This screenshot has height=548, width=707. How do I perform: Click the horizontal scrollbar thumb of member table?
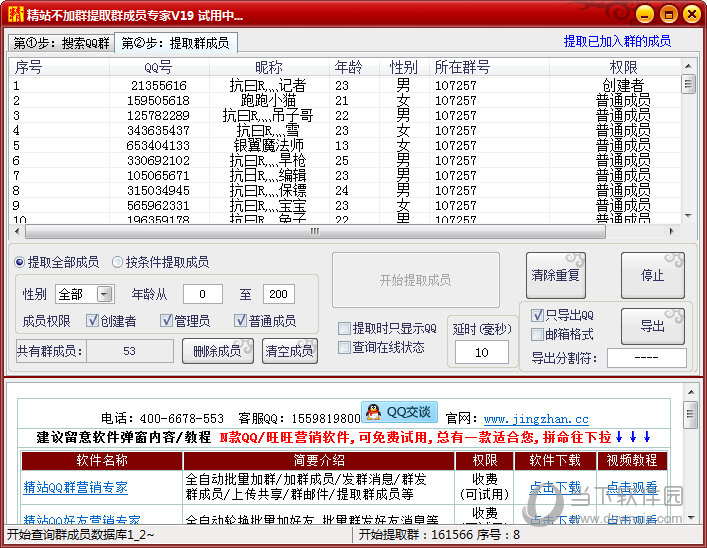[x=315, y=231]
